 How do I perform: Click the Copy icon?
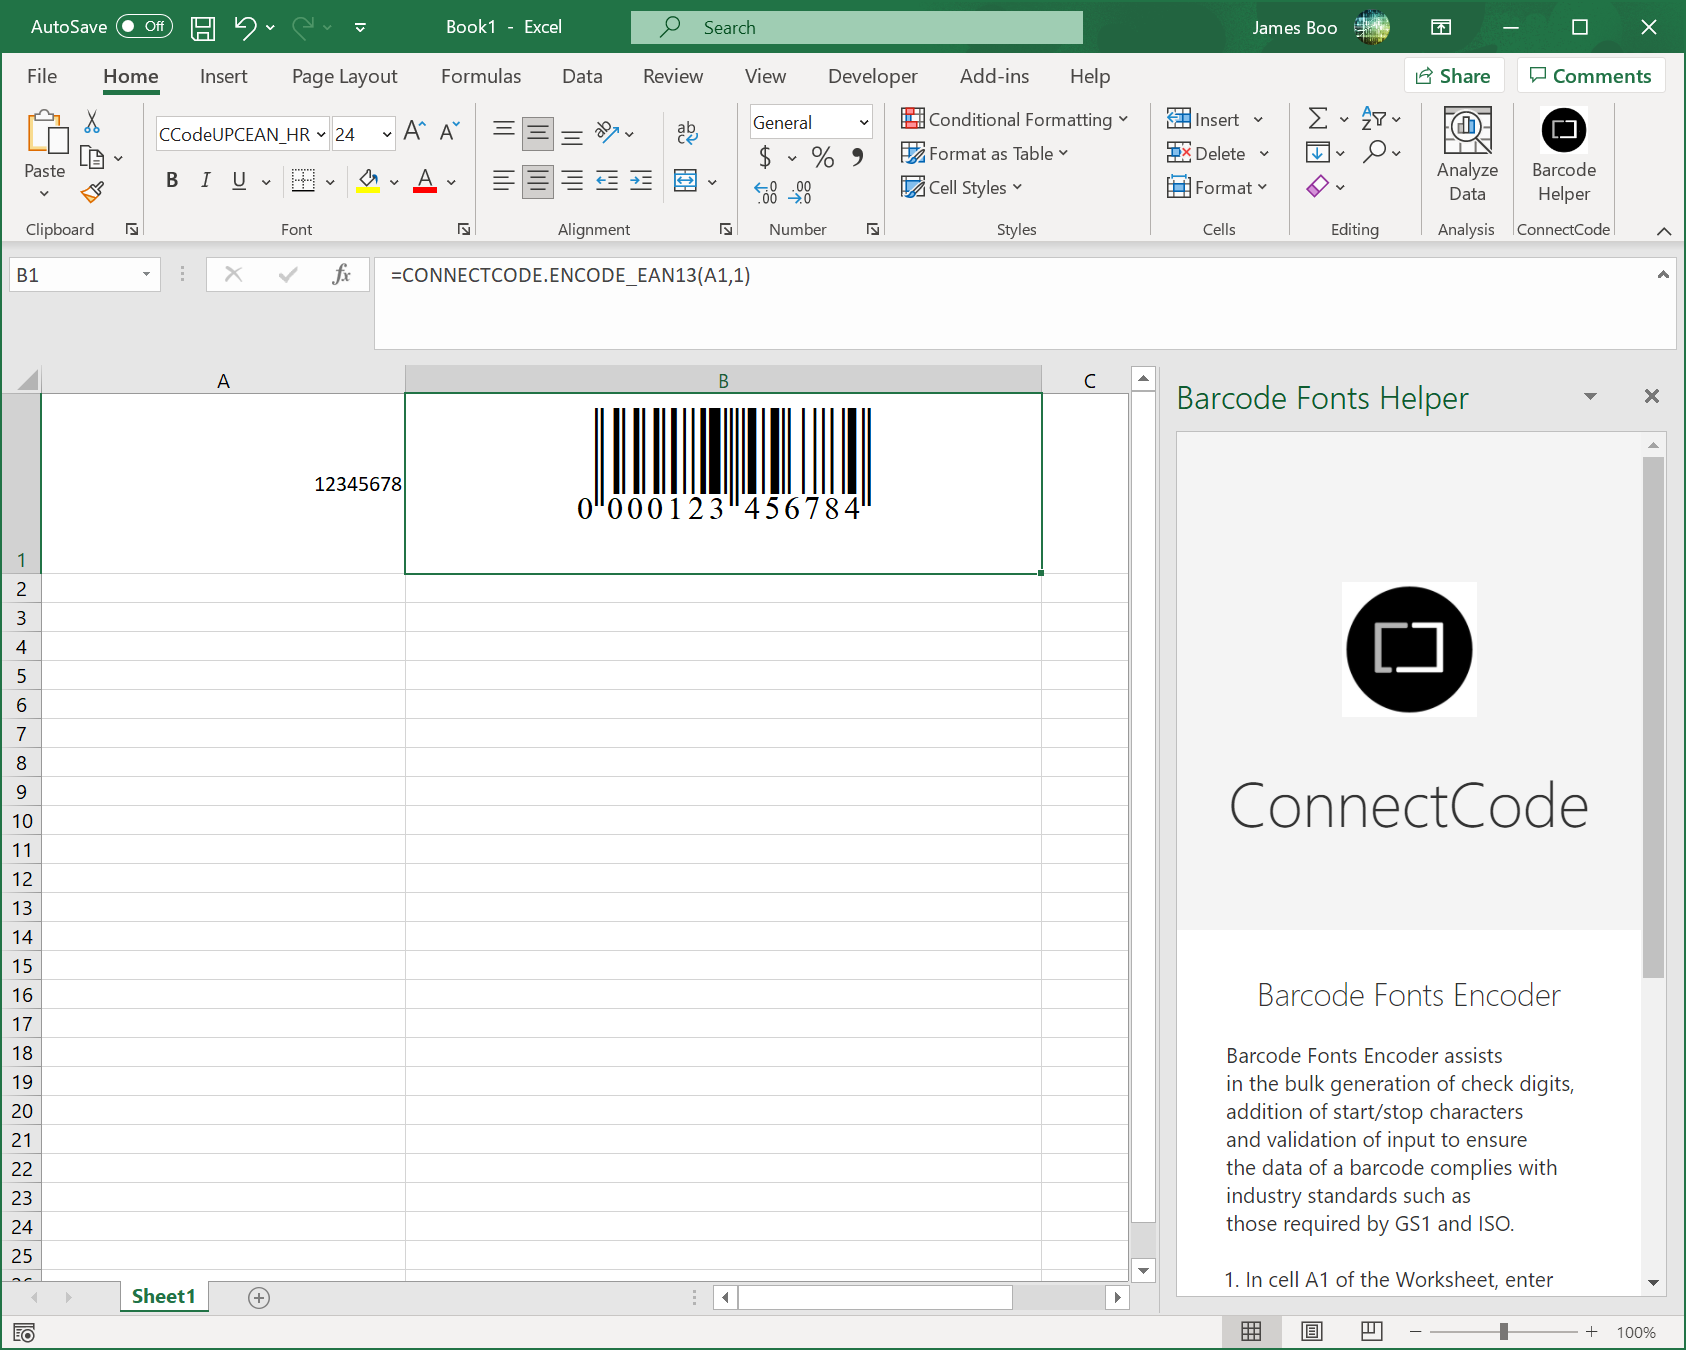coord(92,157)
